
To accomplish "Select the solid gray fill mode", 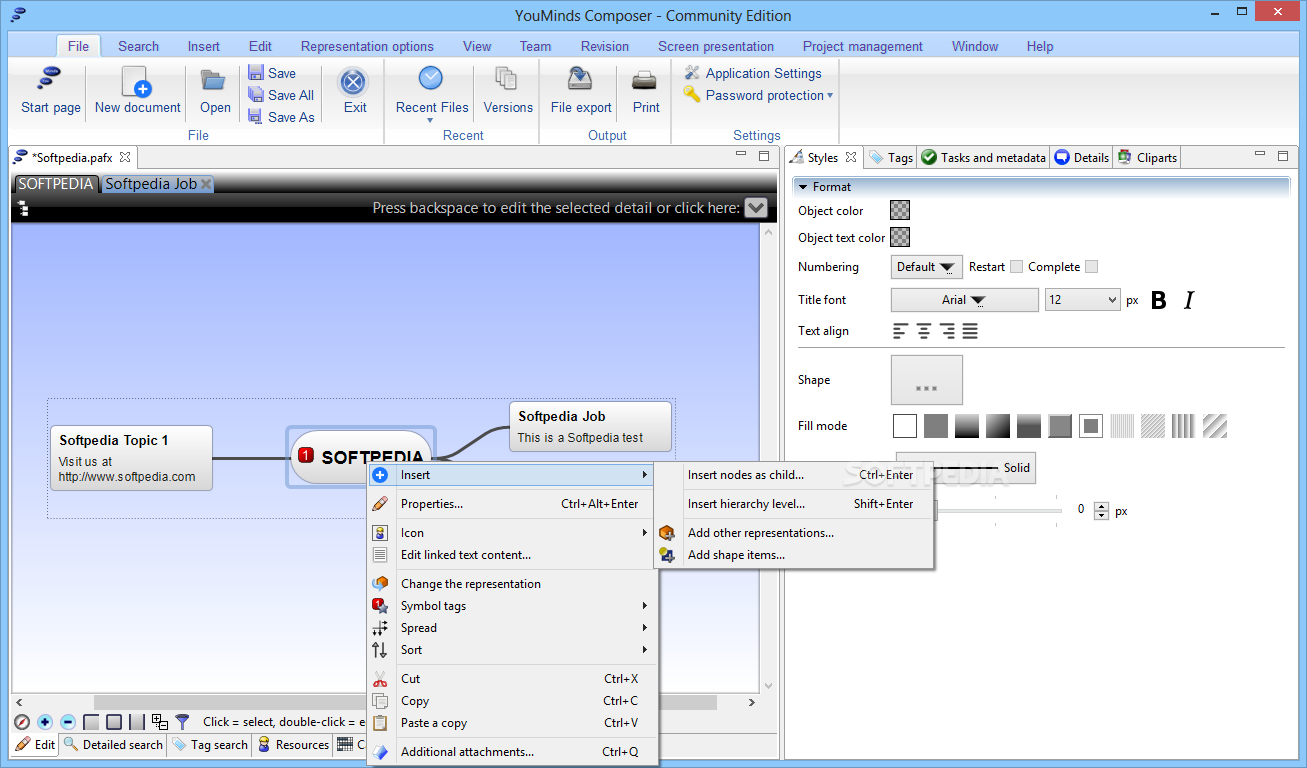I will [936, 426].
